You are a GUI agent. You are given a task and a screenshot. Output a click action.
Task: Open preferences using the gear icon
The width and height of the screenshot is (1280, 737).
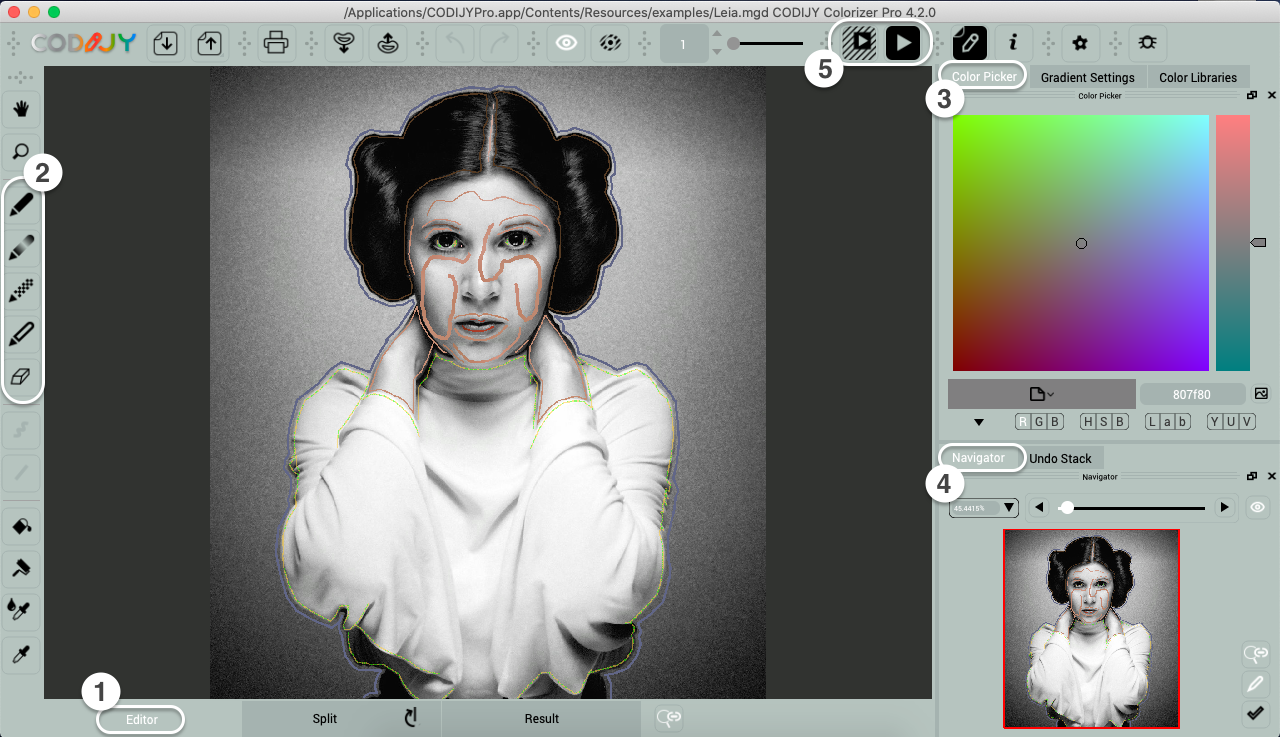(1079, 43)
